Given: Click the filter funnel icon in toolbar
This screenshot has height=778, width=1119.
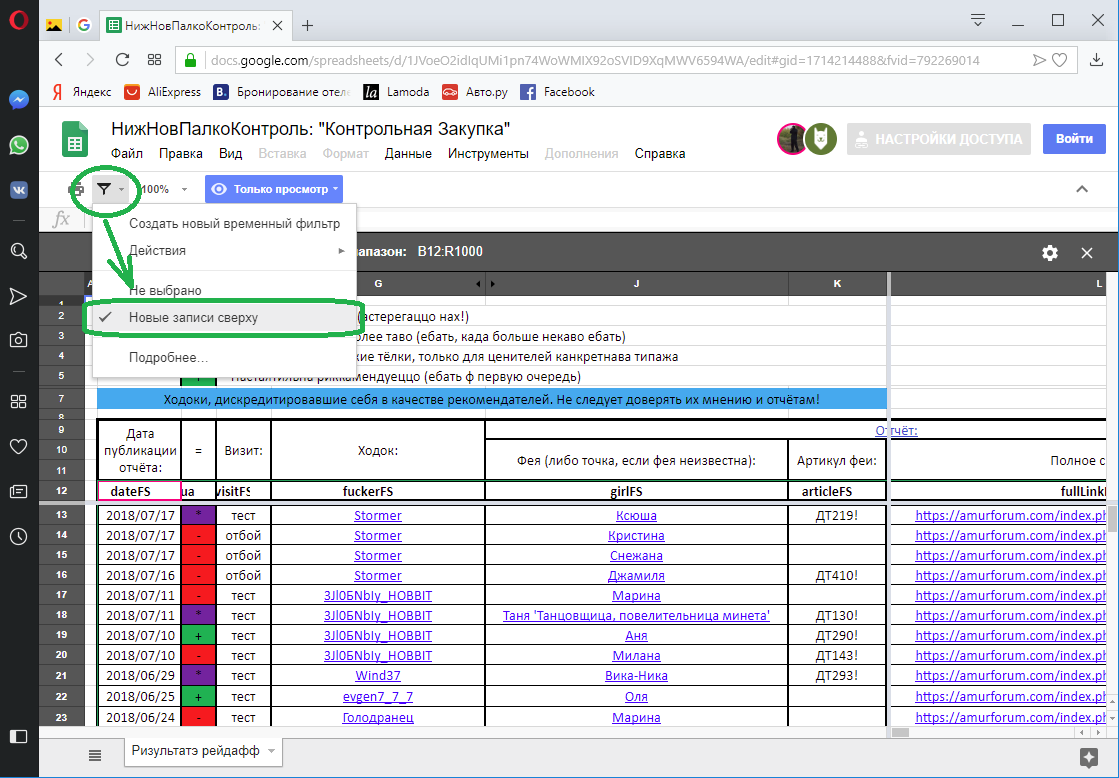Looking at the screenshot, I should 104,189.
